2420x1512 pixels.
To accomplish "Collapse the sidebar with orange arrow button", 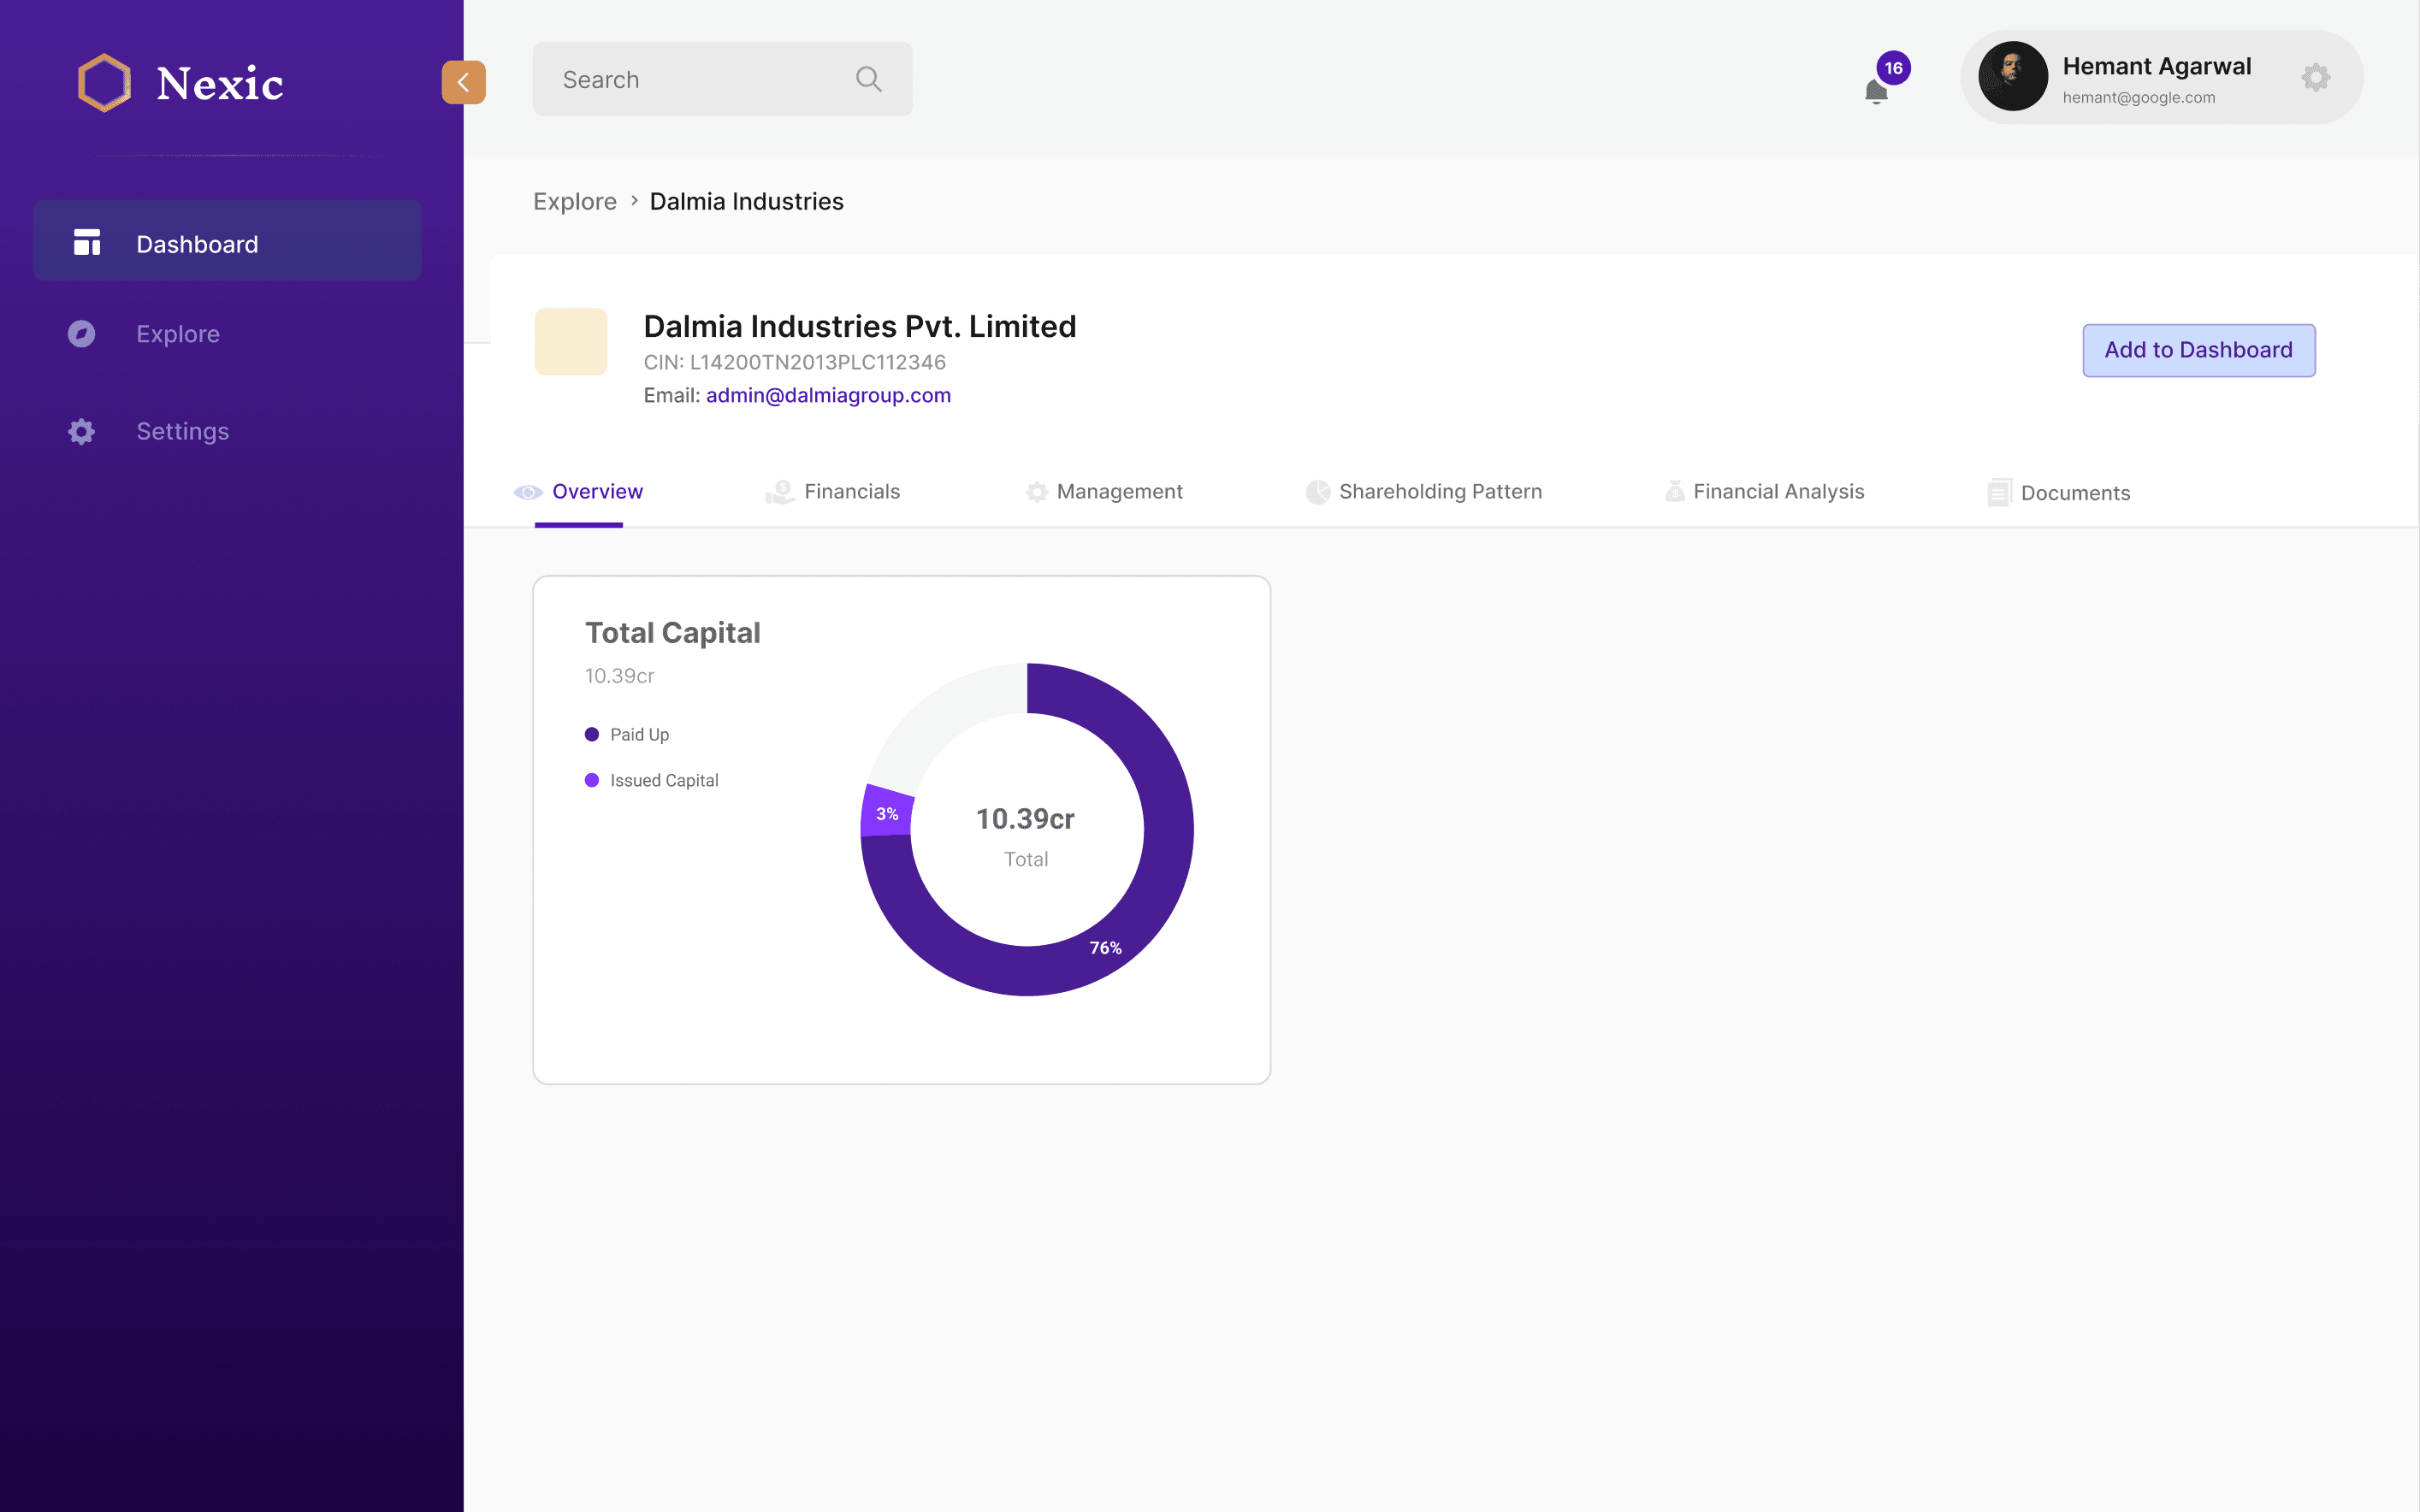I will pyautogui.click(x=463, y=82).
